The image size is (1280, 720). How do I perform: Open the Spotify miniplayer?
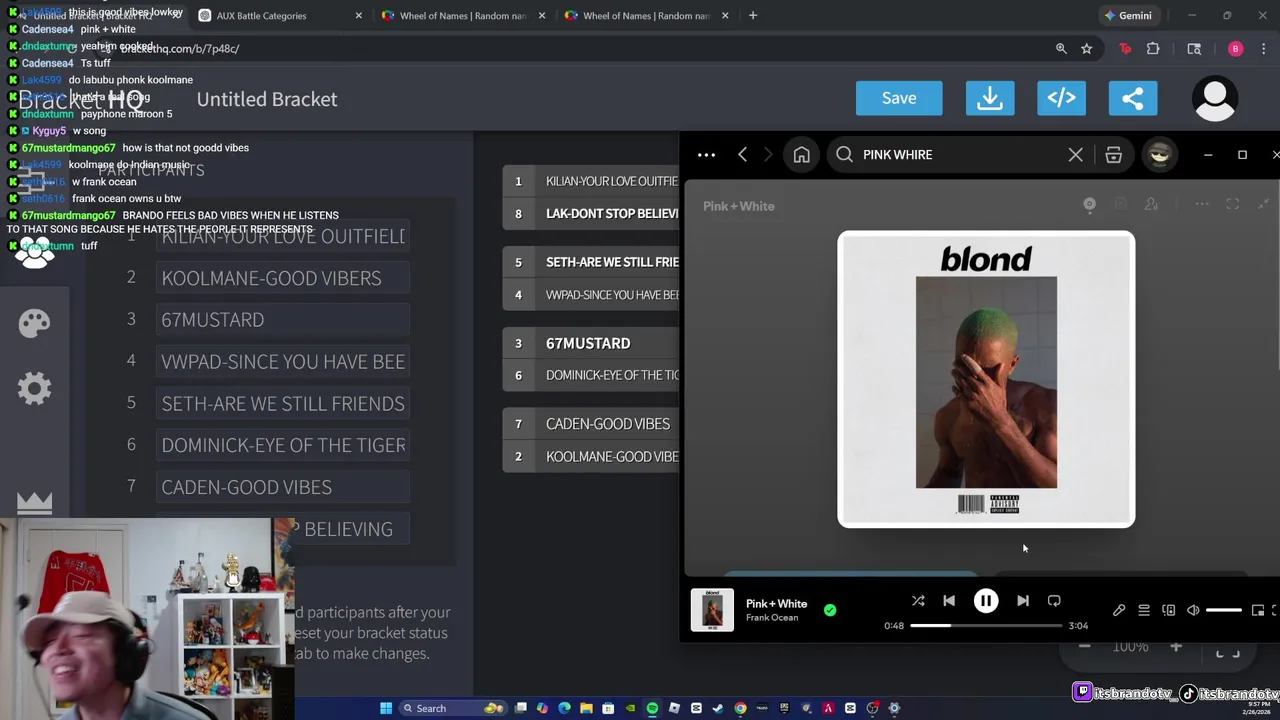tap(1258, 610)
